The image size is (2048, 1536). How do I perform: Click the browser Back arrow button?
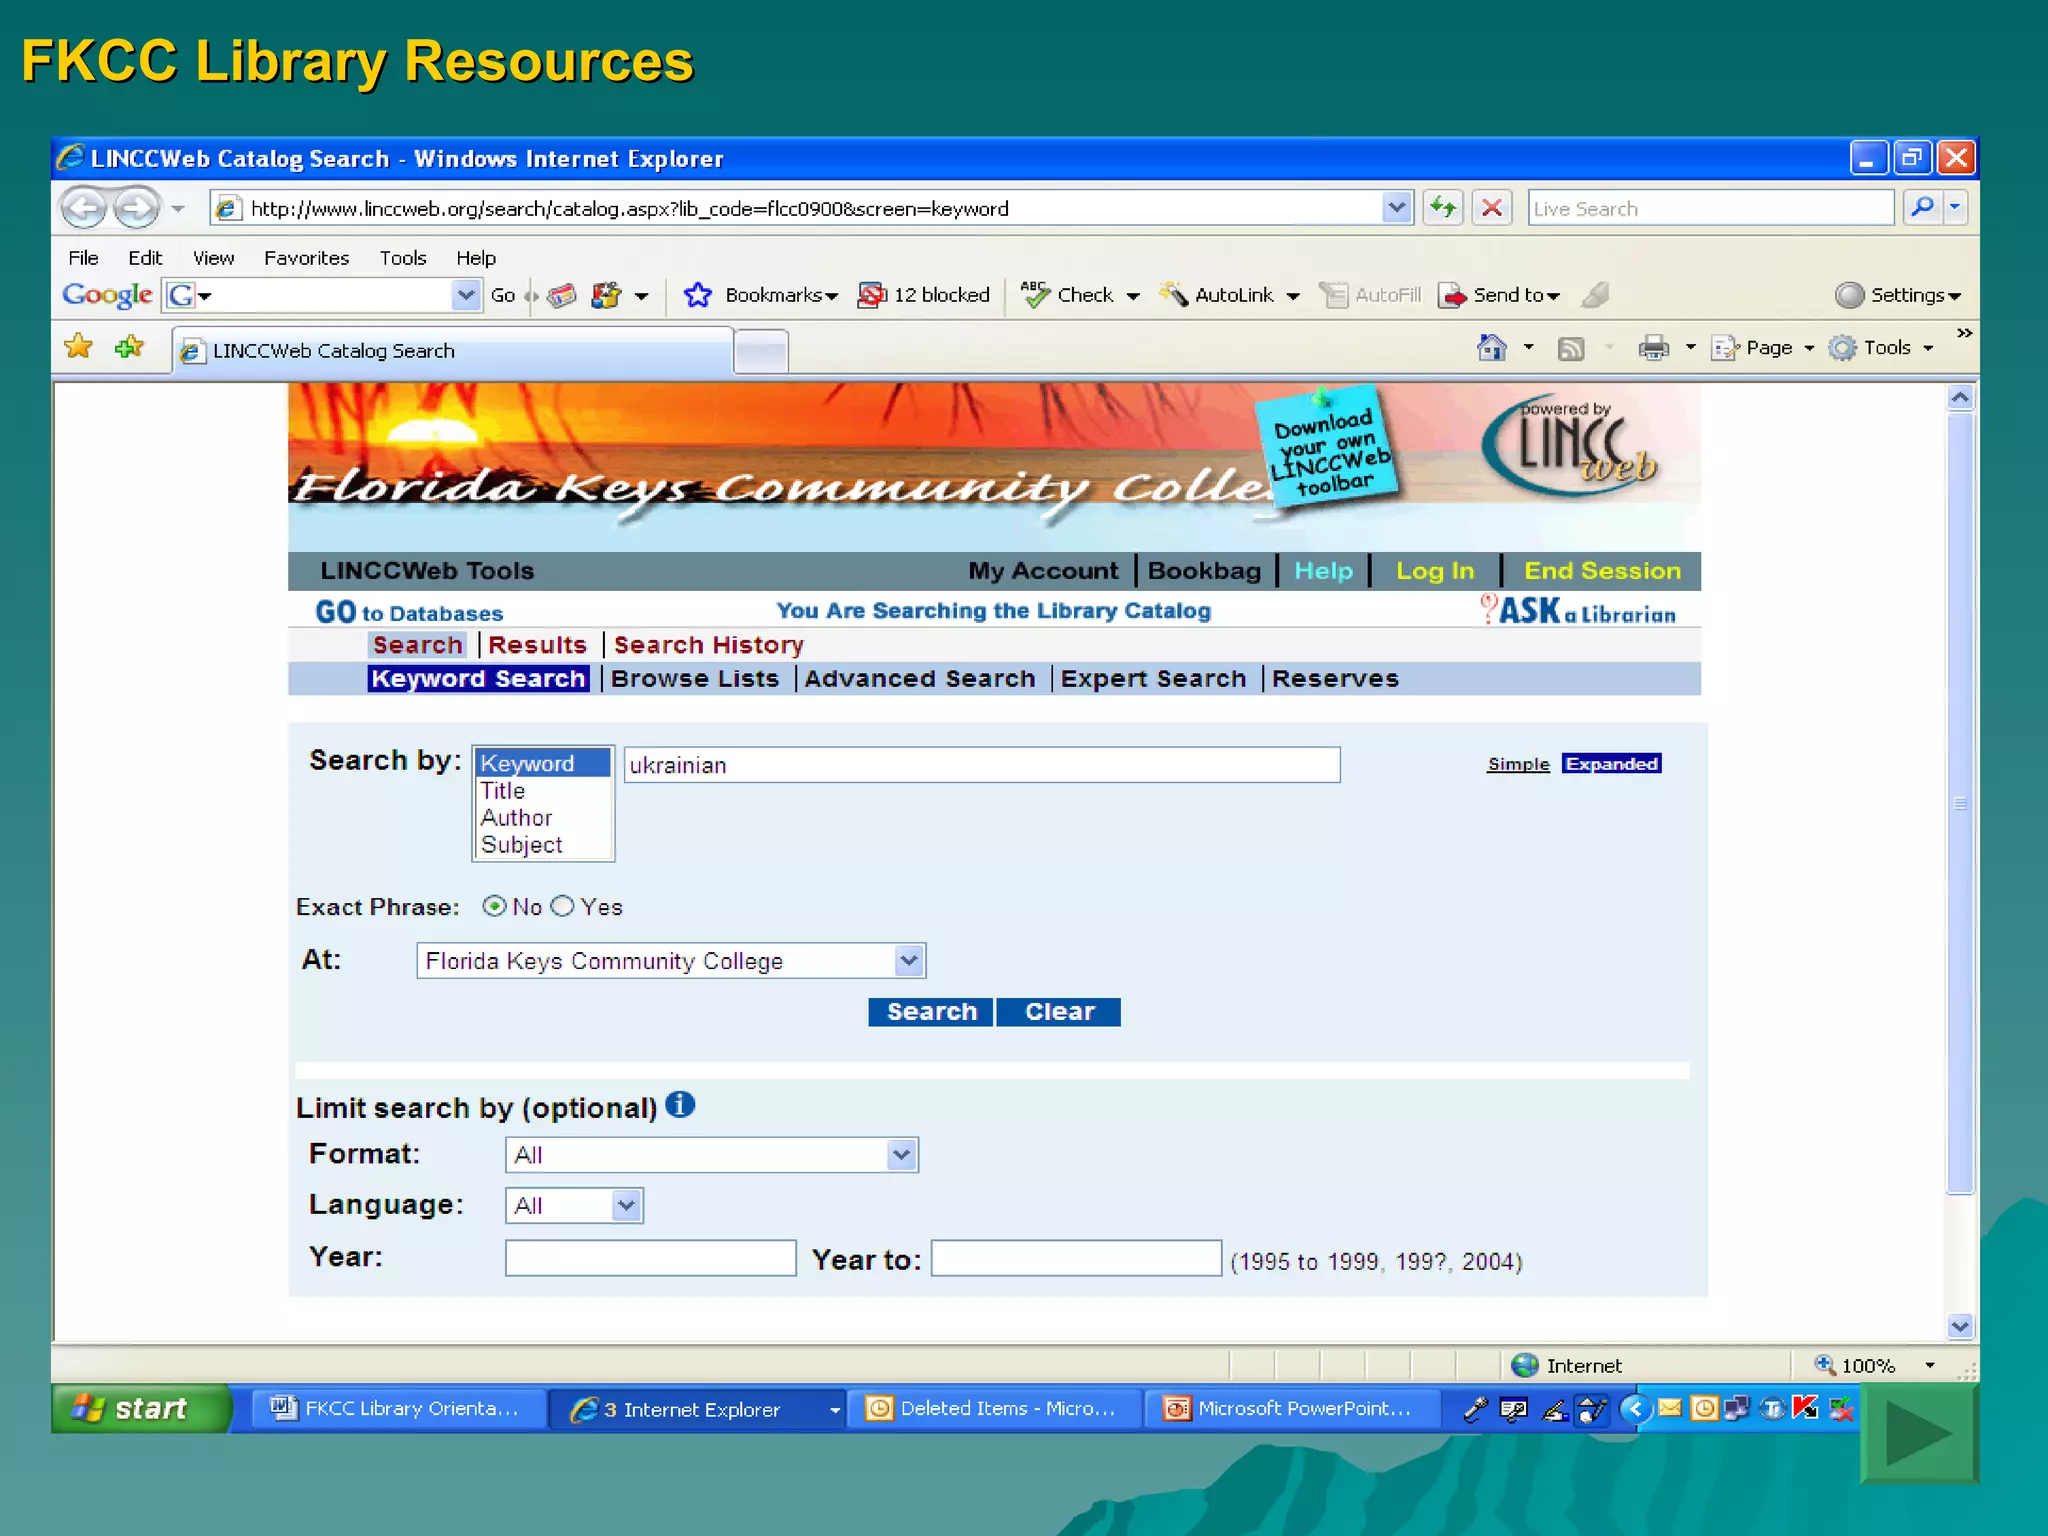coord(84,208)
